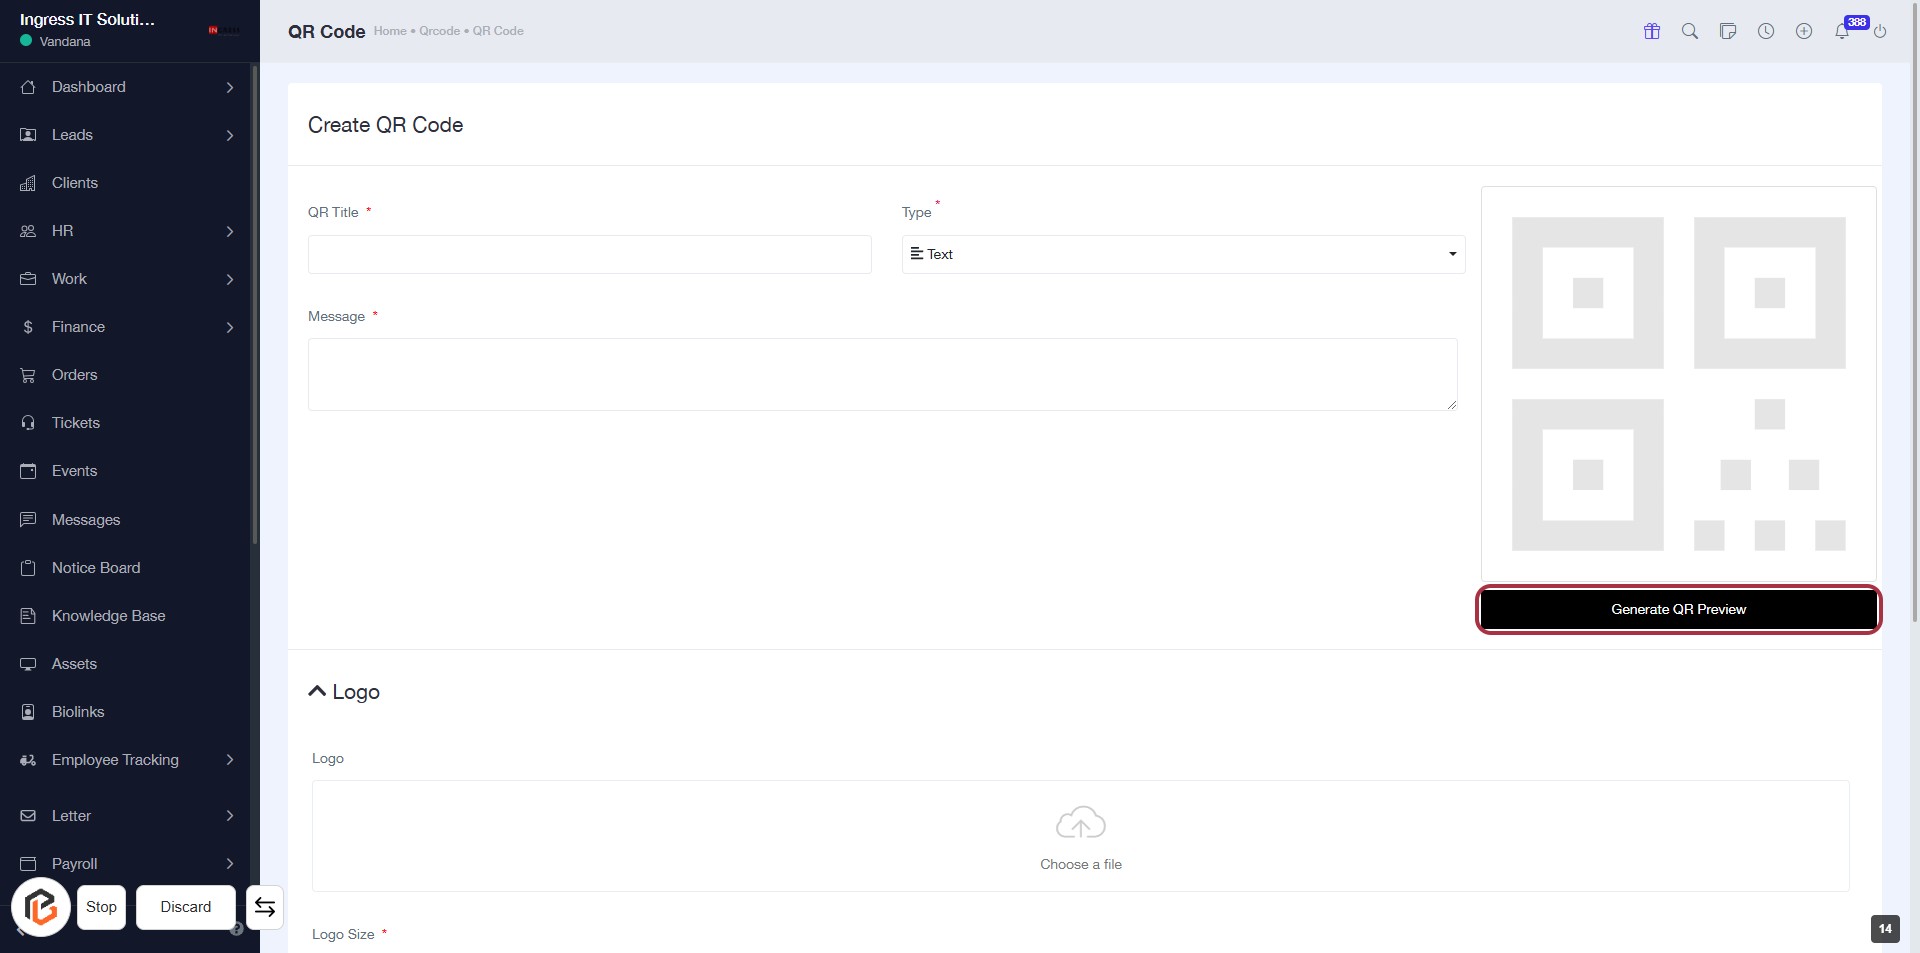Image resolution: width=1920 pixels, height=953 pixels.
Task: Go to Biolinks in the sidebar
Action: 78,712
